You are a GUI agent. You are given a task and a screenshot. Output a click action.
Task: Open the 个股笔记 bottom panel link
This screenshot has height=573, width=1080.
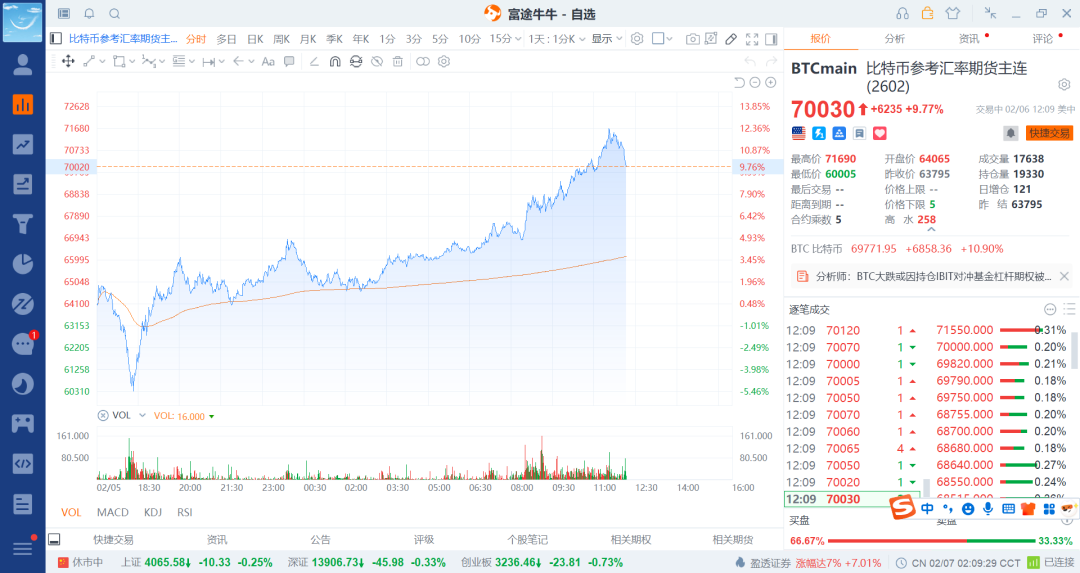click(x=528, y=539)
